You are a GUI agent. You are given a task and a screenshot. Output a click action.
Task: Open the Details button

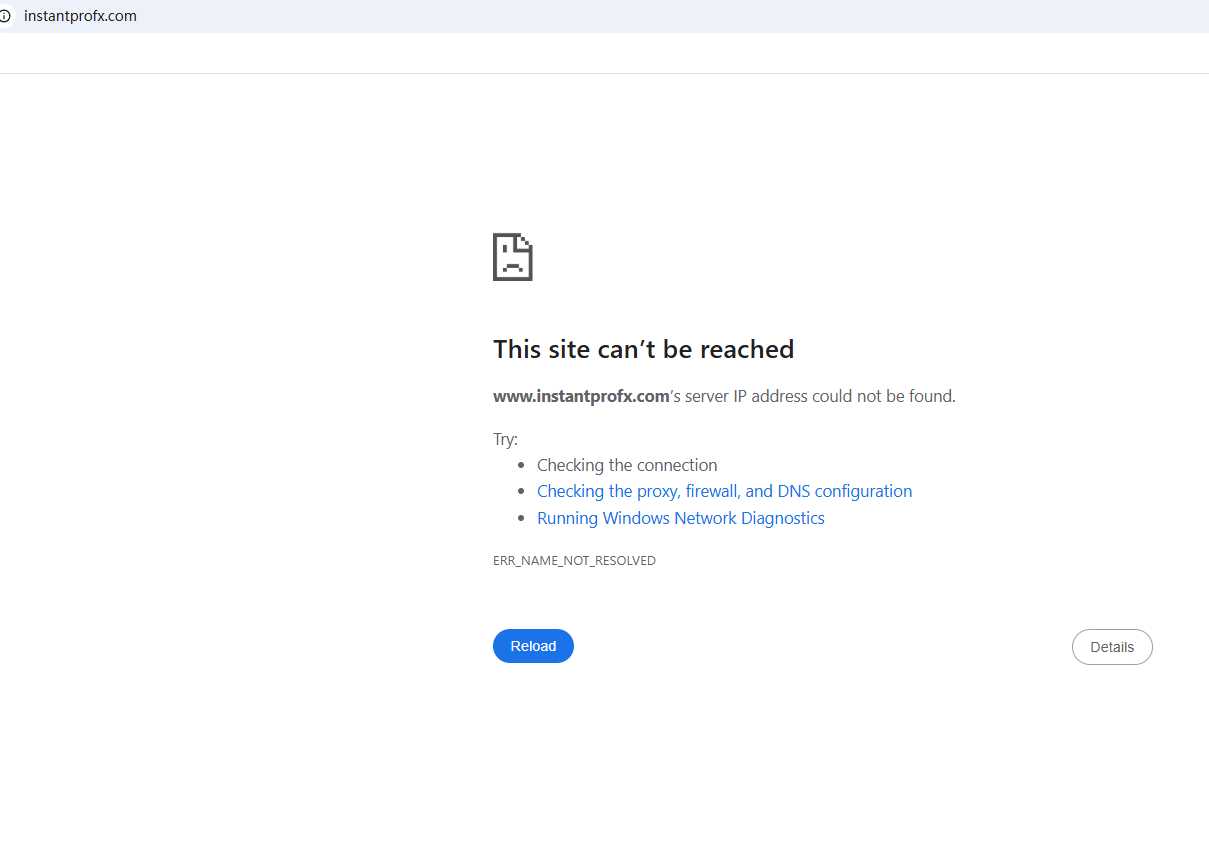[x=1111, y=647]
